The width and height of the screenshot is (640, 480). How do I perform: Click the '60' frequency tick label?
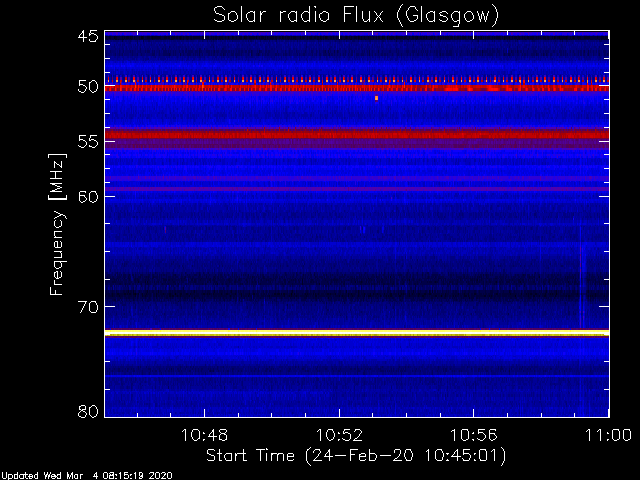point(88,196)
